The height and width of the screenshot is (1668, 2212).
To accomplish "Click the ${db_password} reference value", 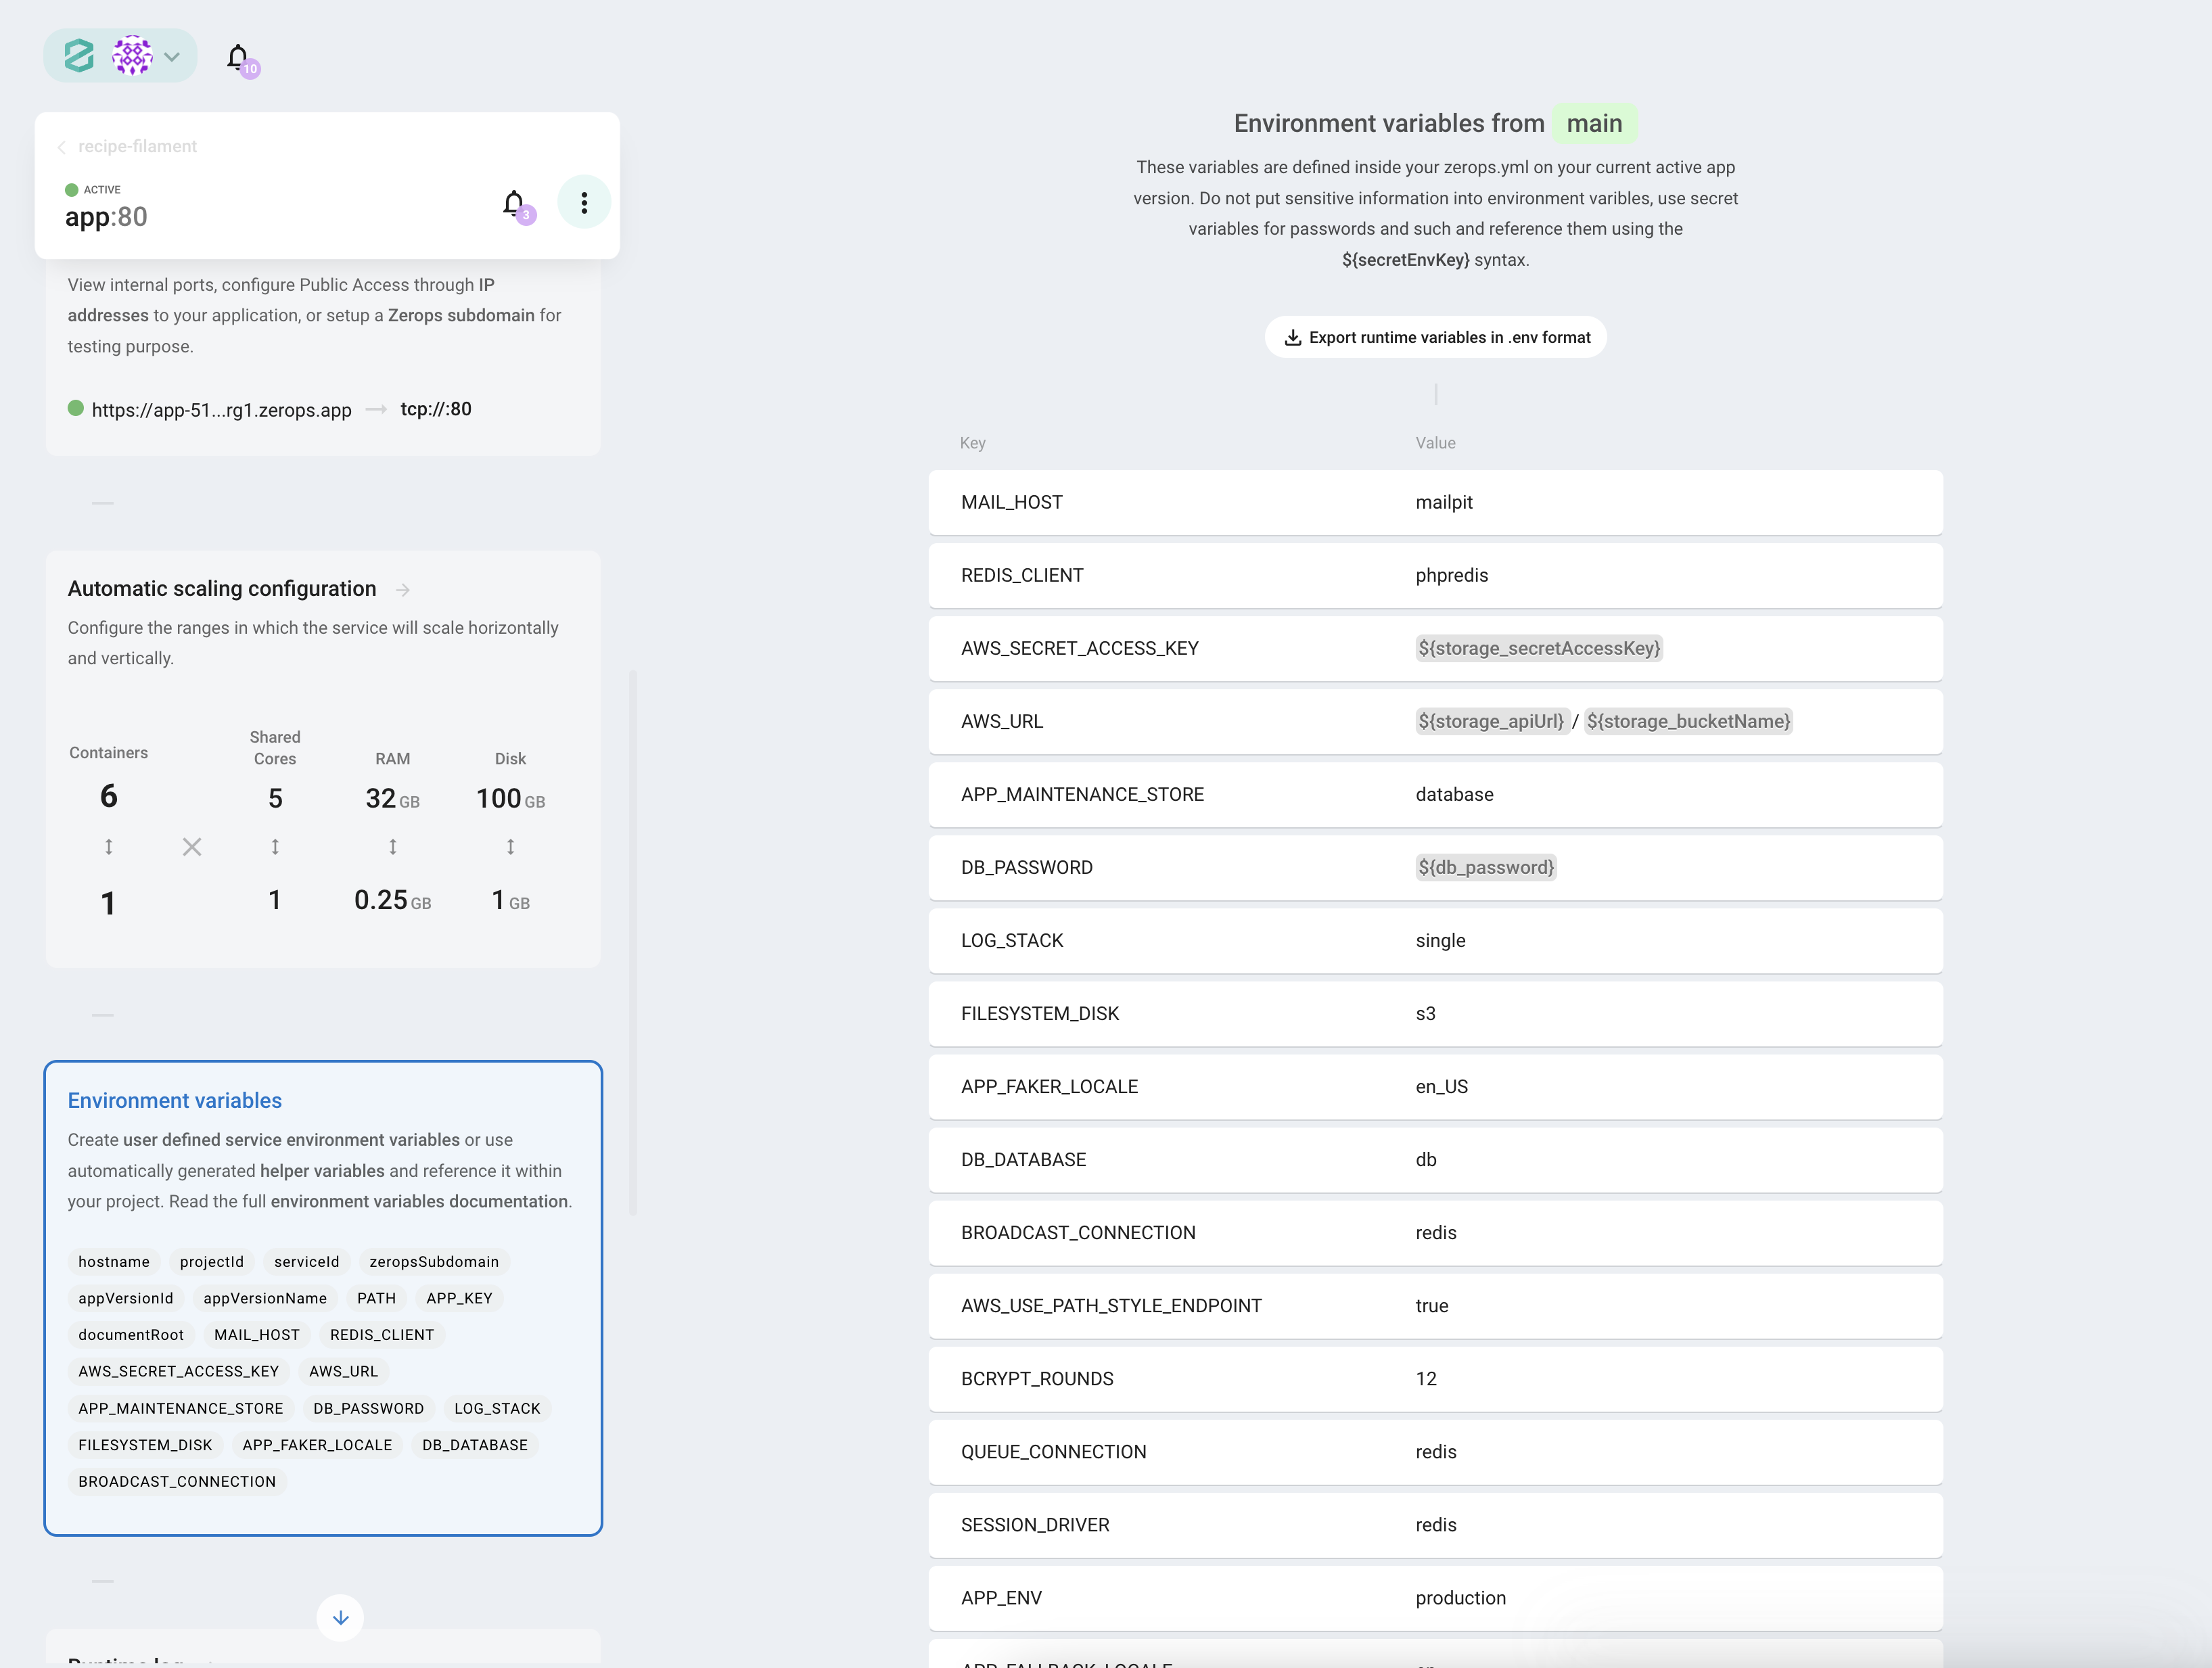I will (1486, 868).
